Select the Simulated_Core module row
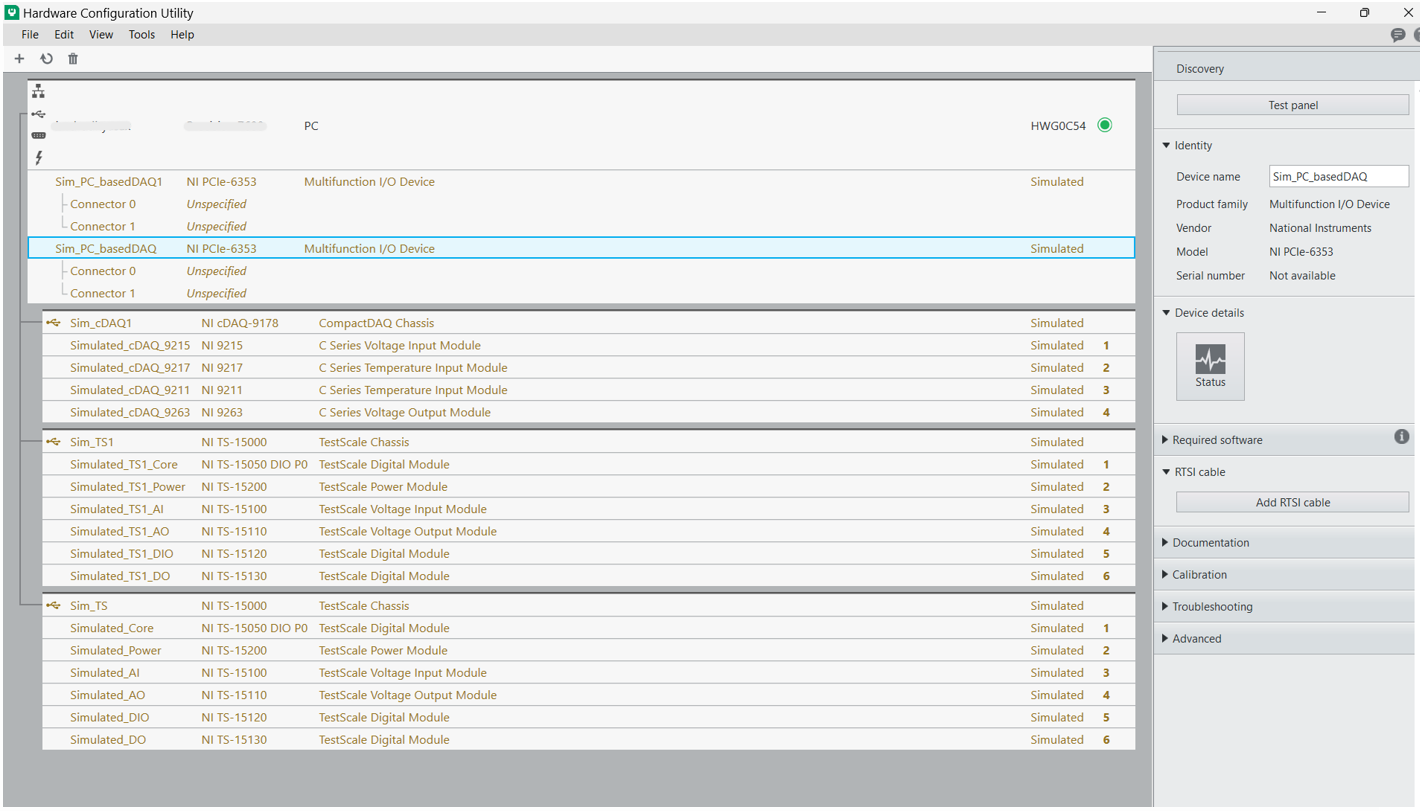 589,628
